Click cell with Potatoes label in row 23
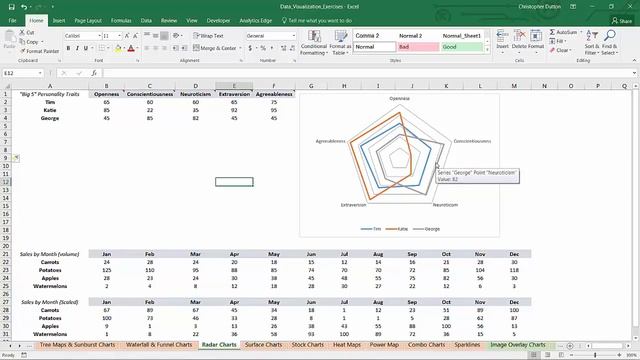The height and width of the screenshot is (360, 640). 50,270
